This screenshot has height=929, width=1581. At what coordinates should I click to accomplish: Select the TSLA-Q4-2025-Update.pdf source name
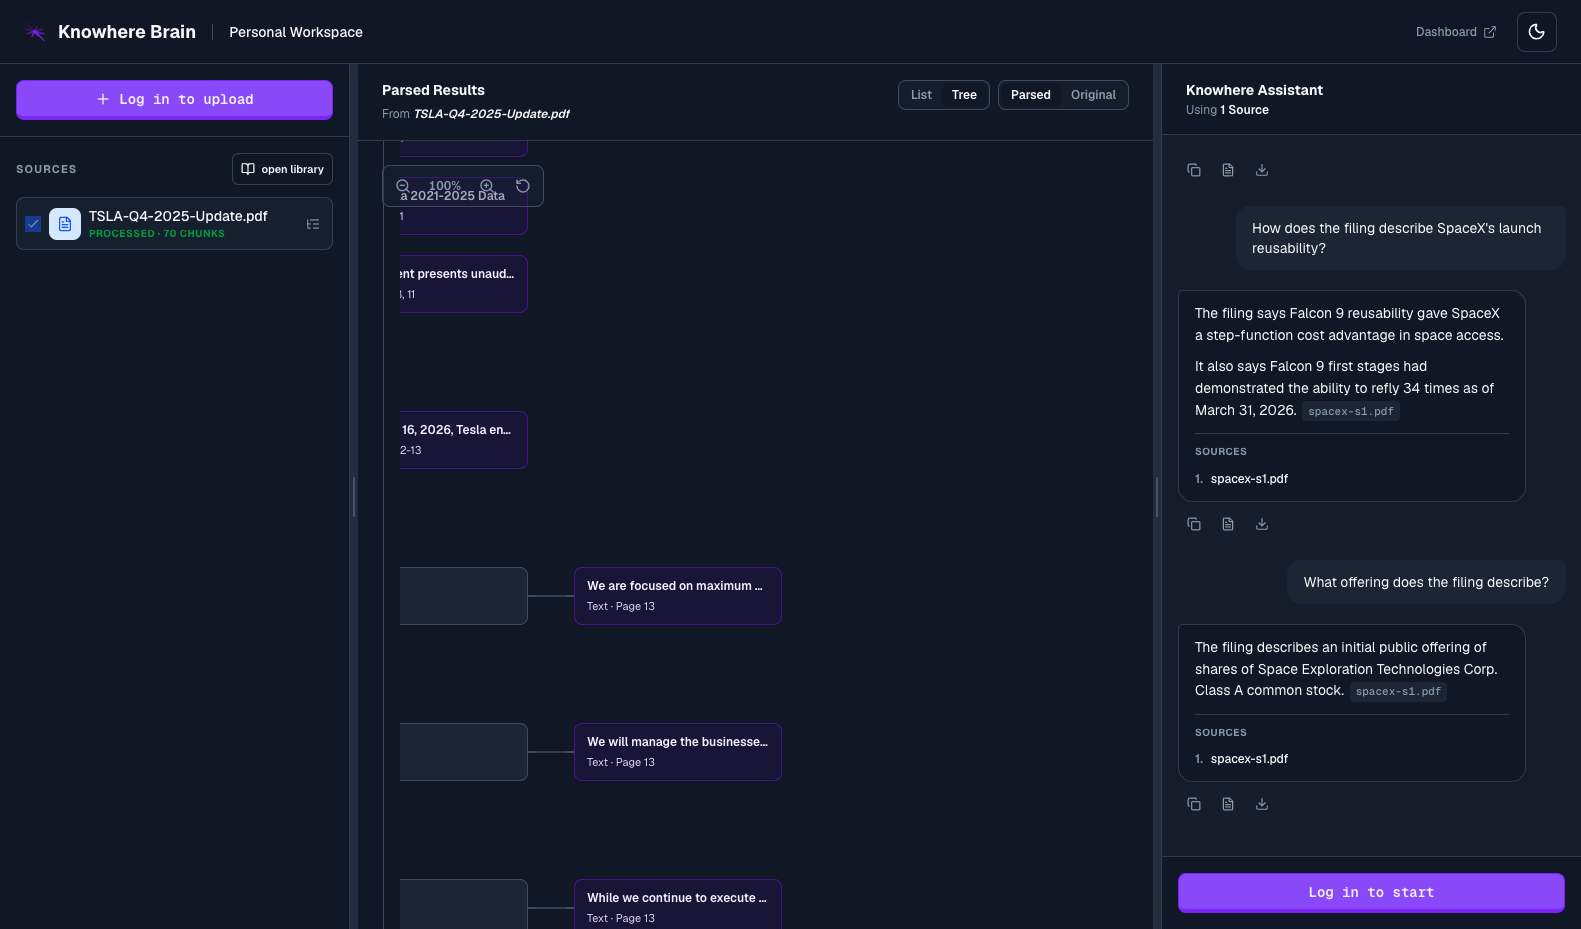(x=178, y=216)
